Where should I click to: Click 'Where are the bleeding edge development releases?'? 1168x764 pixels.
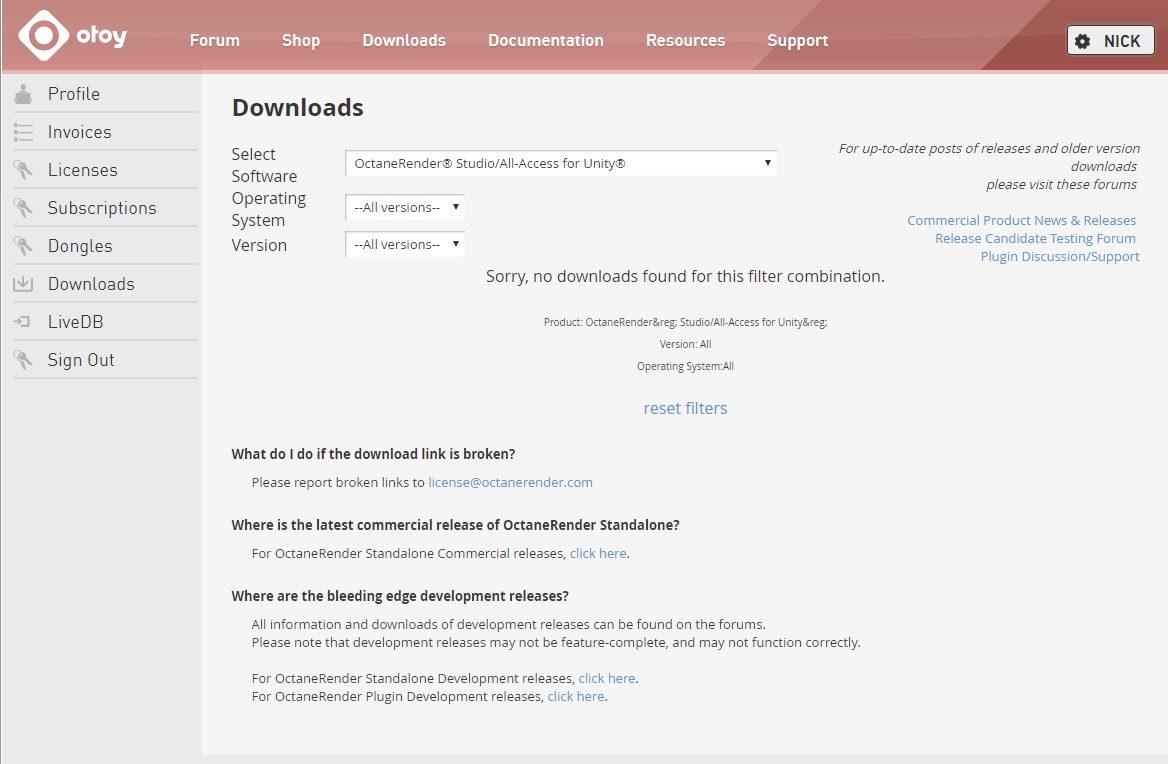(x=400, y=596)
